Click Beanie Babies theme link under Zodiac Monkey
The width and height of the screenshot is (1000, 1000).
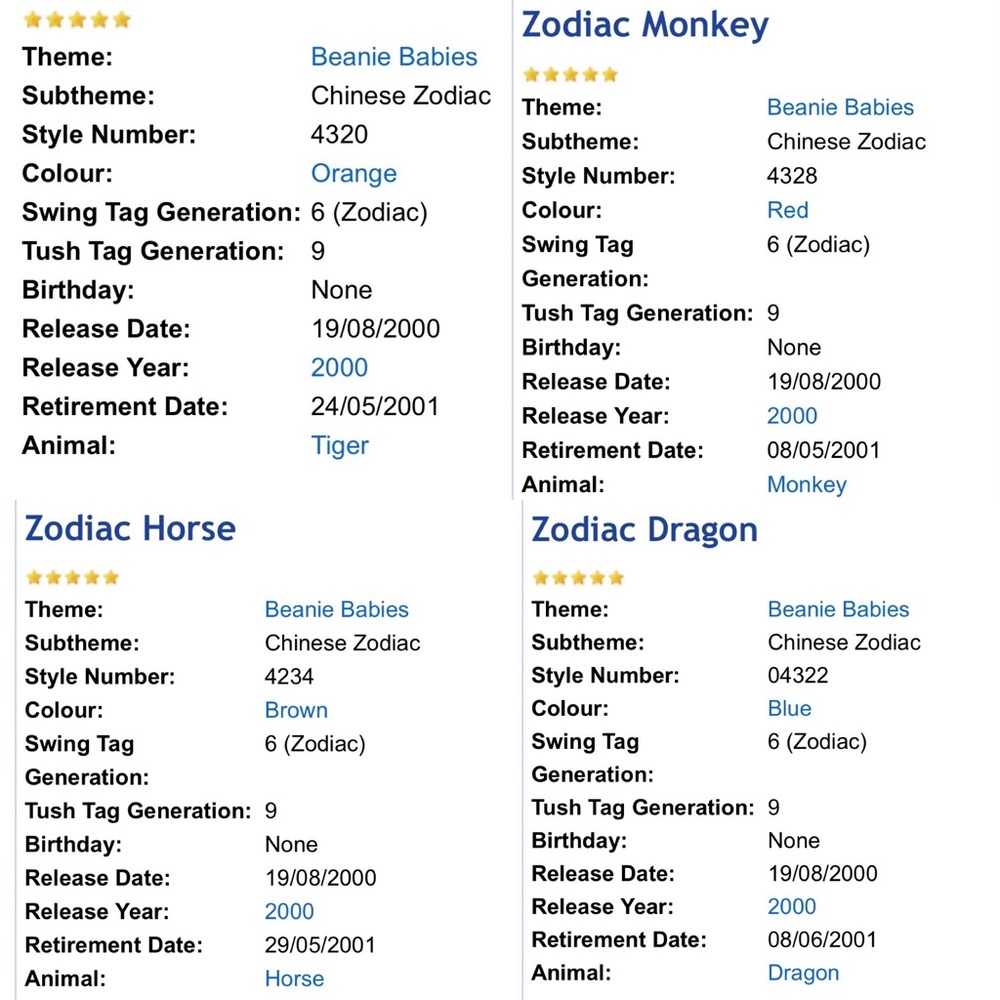click(x=841, y=107)
